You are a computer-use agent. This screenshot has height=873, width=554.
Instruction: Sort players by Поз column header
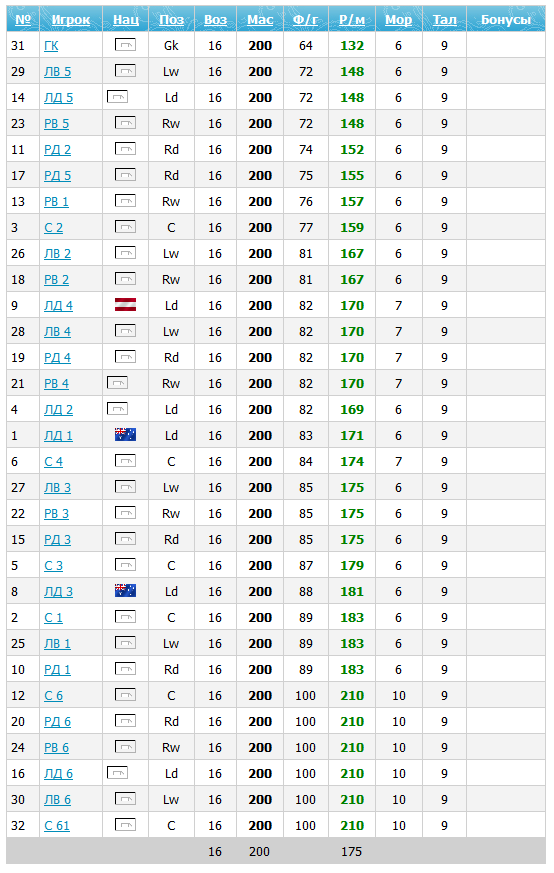(x=171, y=19)
